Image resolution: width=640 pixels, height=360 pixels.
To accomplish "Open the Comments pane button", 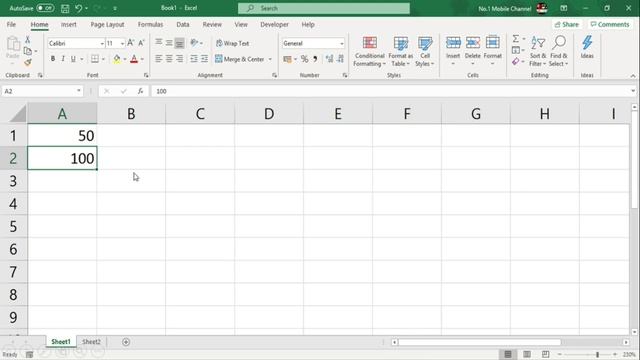I will (x=610, y=24).
